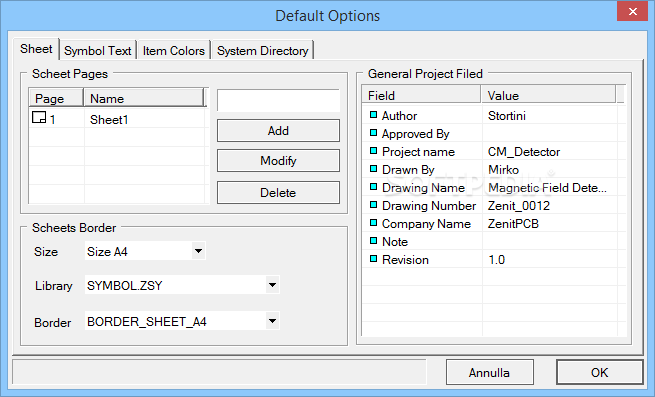
Task: Click the empty Approved By value cell
Action: pos(549,133)
